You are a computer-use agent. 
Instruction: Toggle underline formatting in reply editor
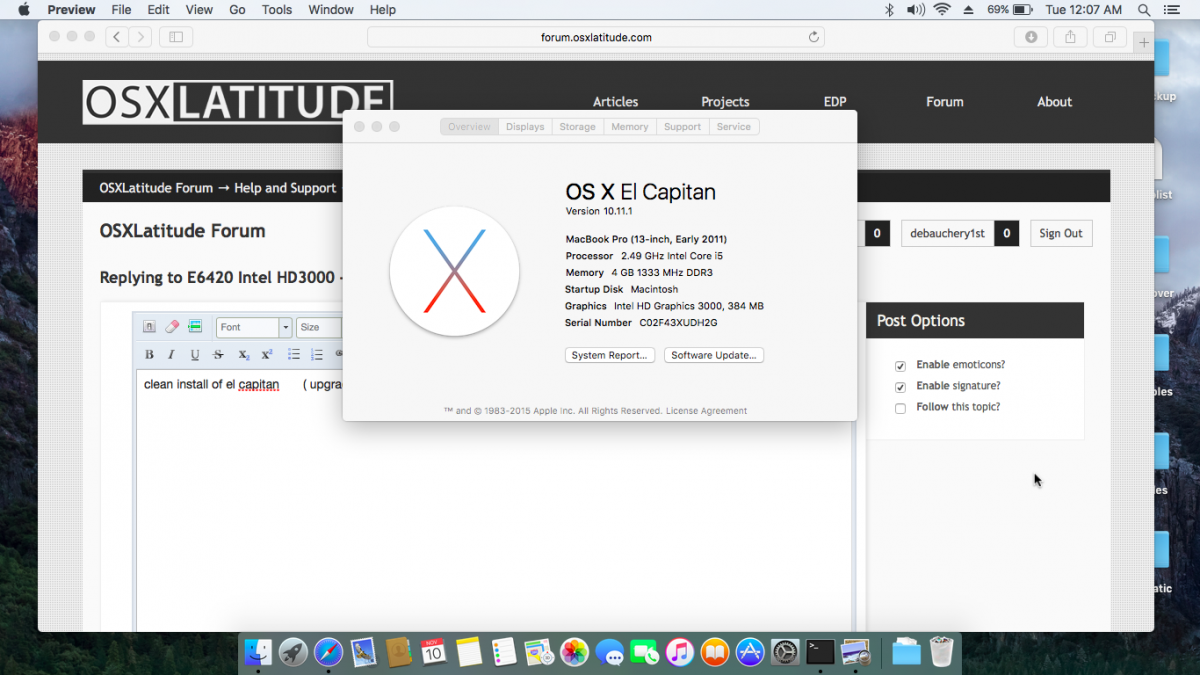coord(194,354)
